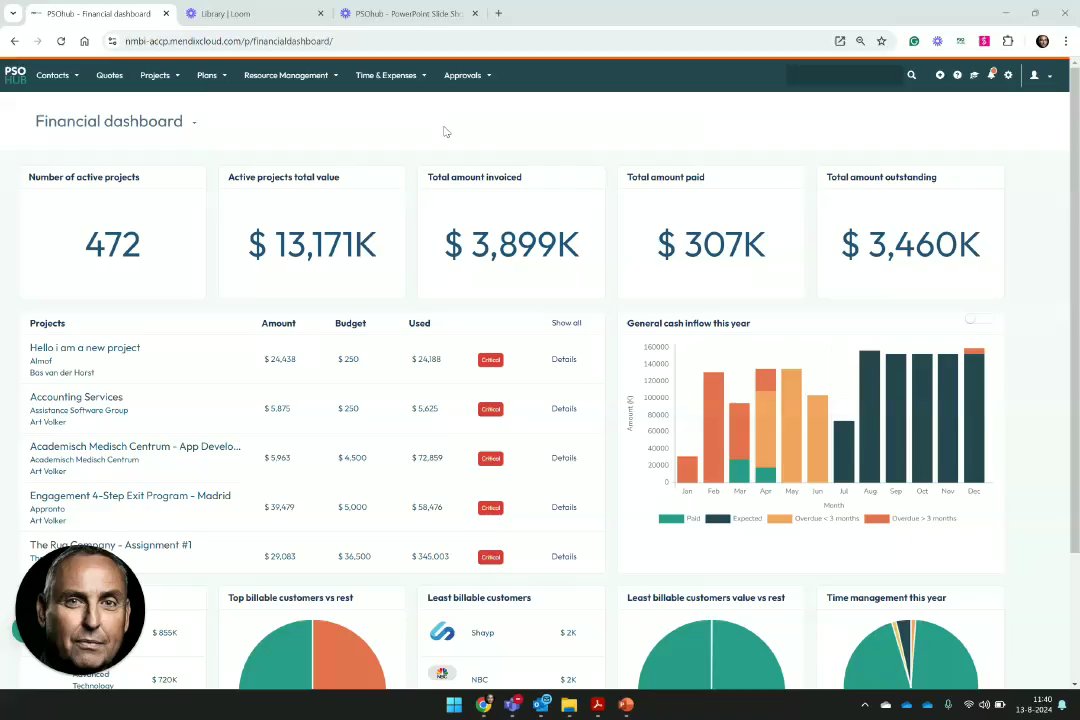This screenshot has width=1080, height=720.
Task: Open Details for Engagement 4-Step Exit Program
Action: (x=563, y=507)
